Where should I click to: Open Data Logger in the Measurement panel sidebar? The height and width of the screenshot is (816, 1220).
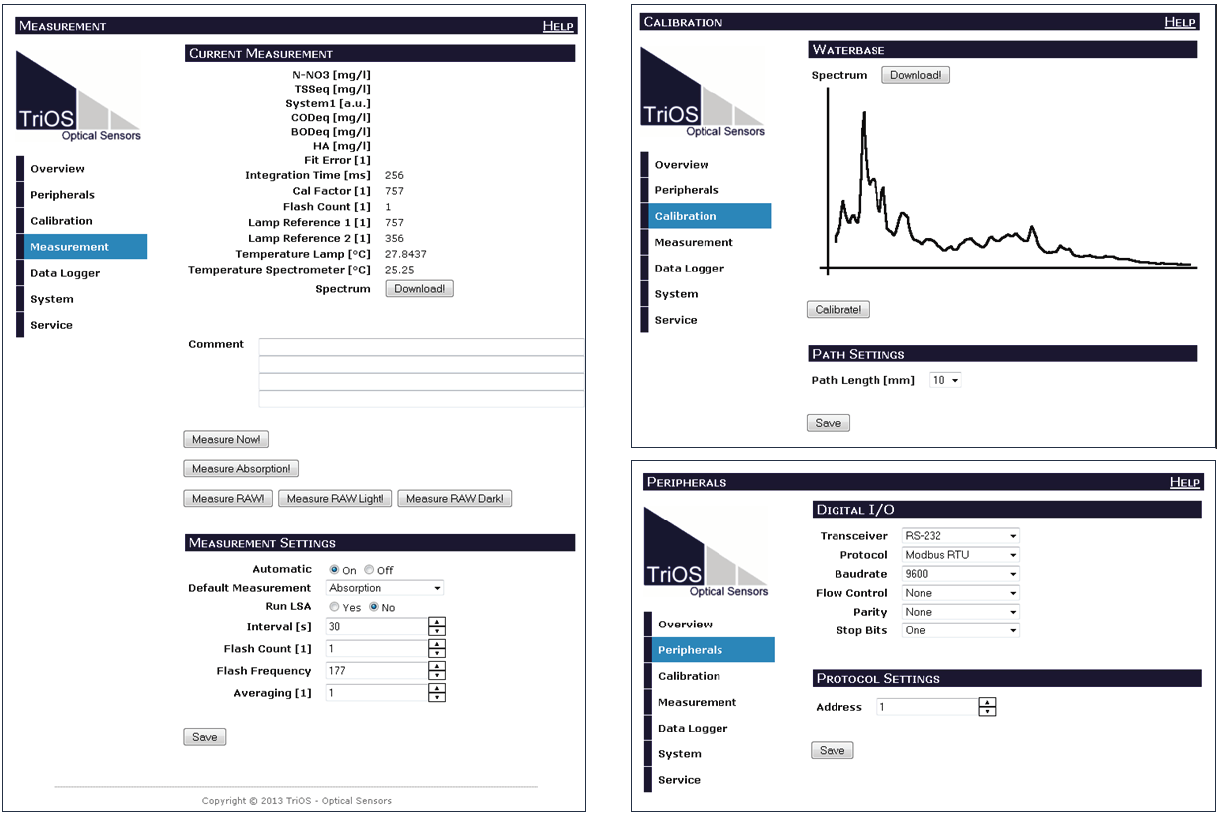[65, 273]
